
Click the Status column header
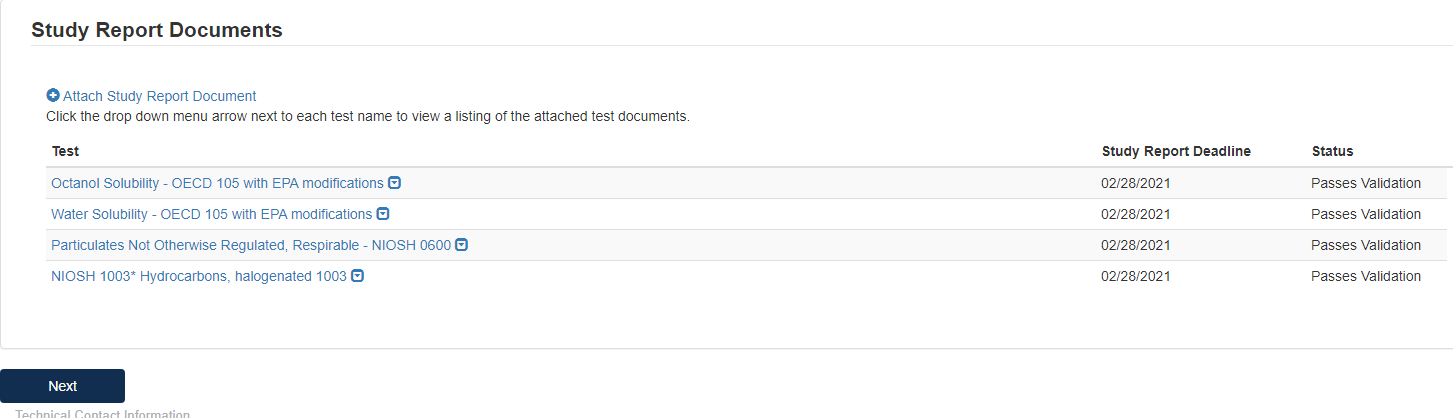coord(1332,151)
